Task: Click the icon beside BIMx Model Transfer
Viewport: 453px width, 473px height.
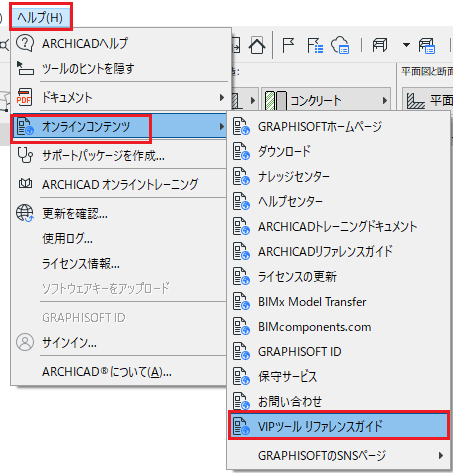Action: 241,302
